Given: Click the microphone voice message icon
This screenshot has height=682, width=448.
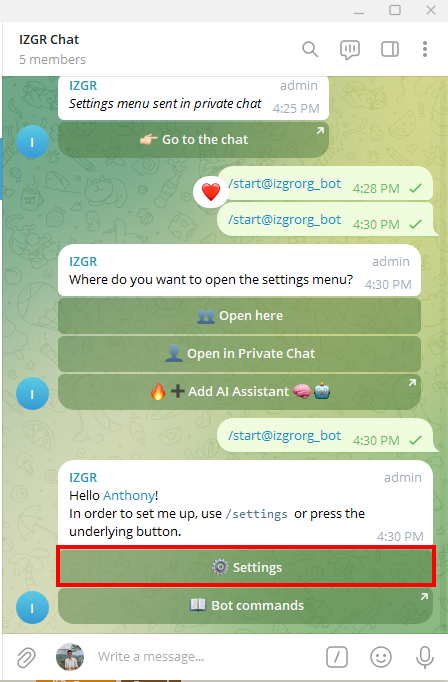Looking at the screenshot, I should coord(425,657).
